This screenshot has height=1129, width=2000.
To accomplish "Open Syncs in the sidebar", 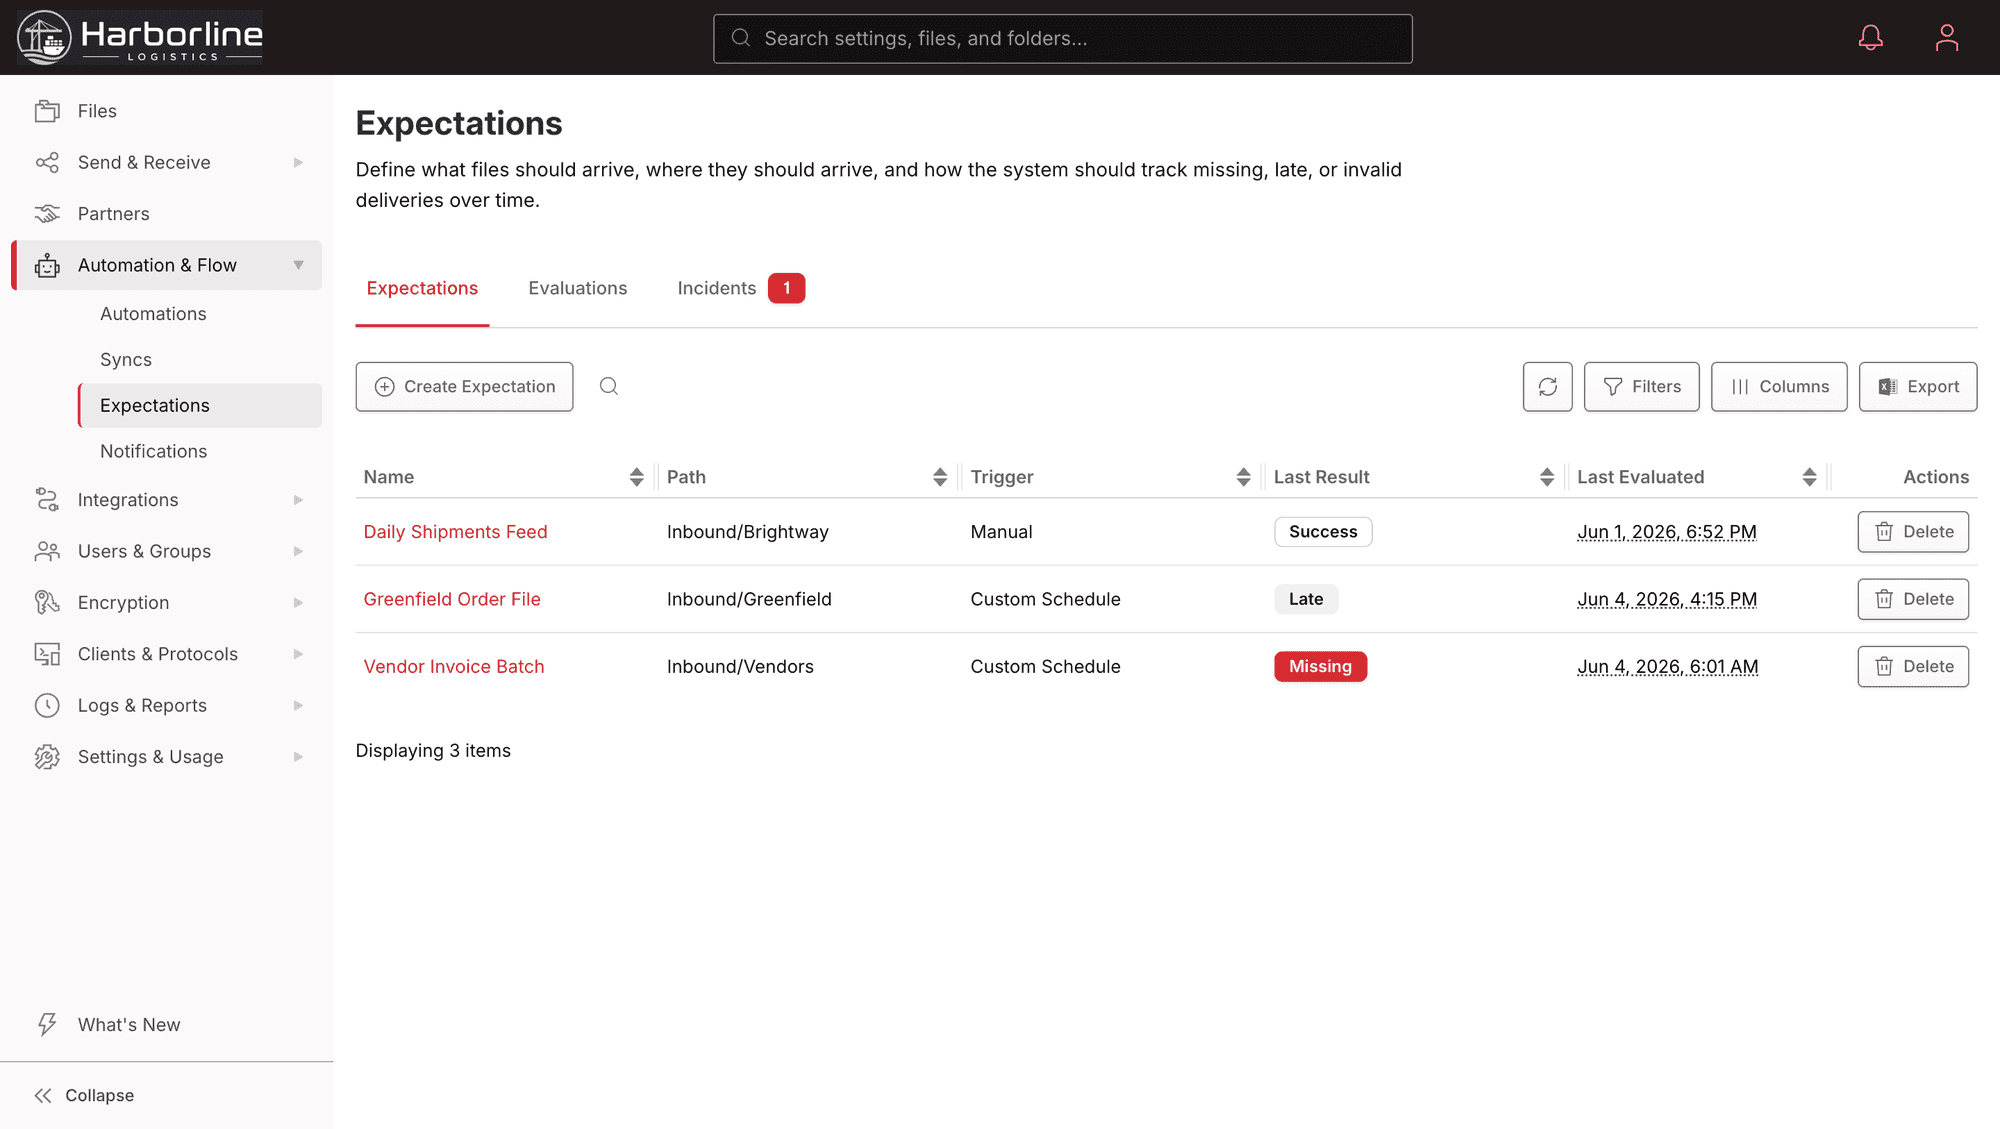I will click(126, 360).
